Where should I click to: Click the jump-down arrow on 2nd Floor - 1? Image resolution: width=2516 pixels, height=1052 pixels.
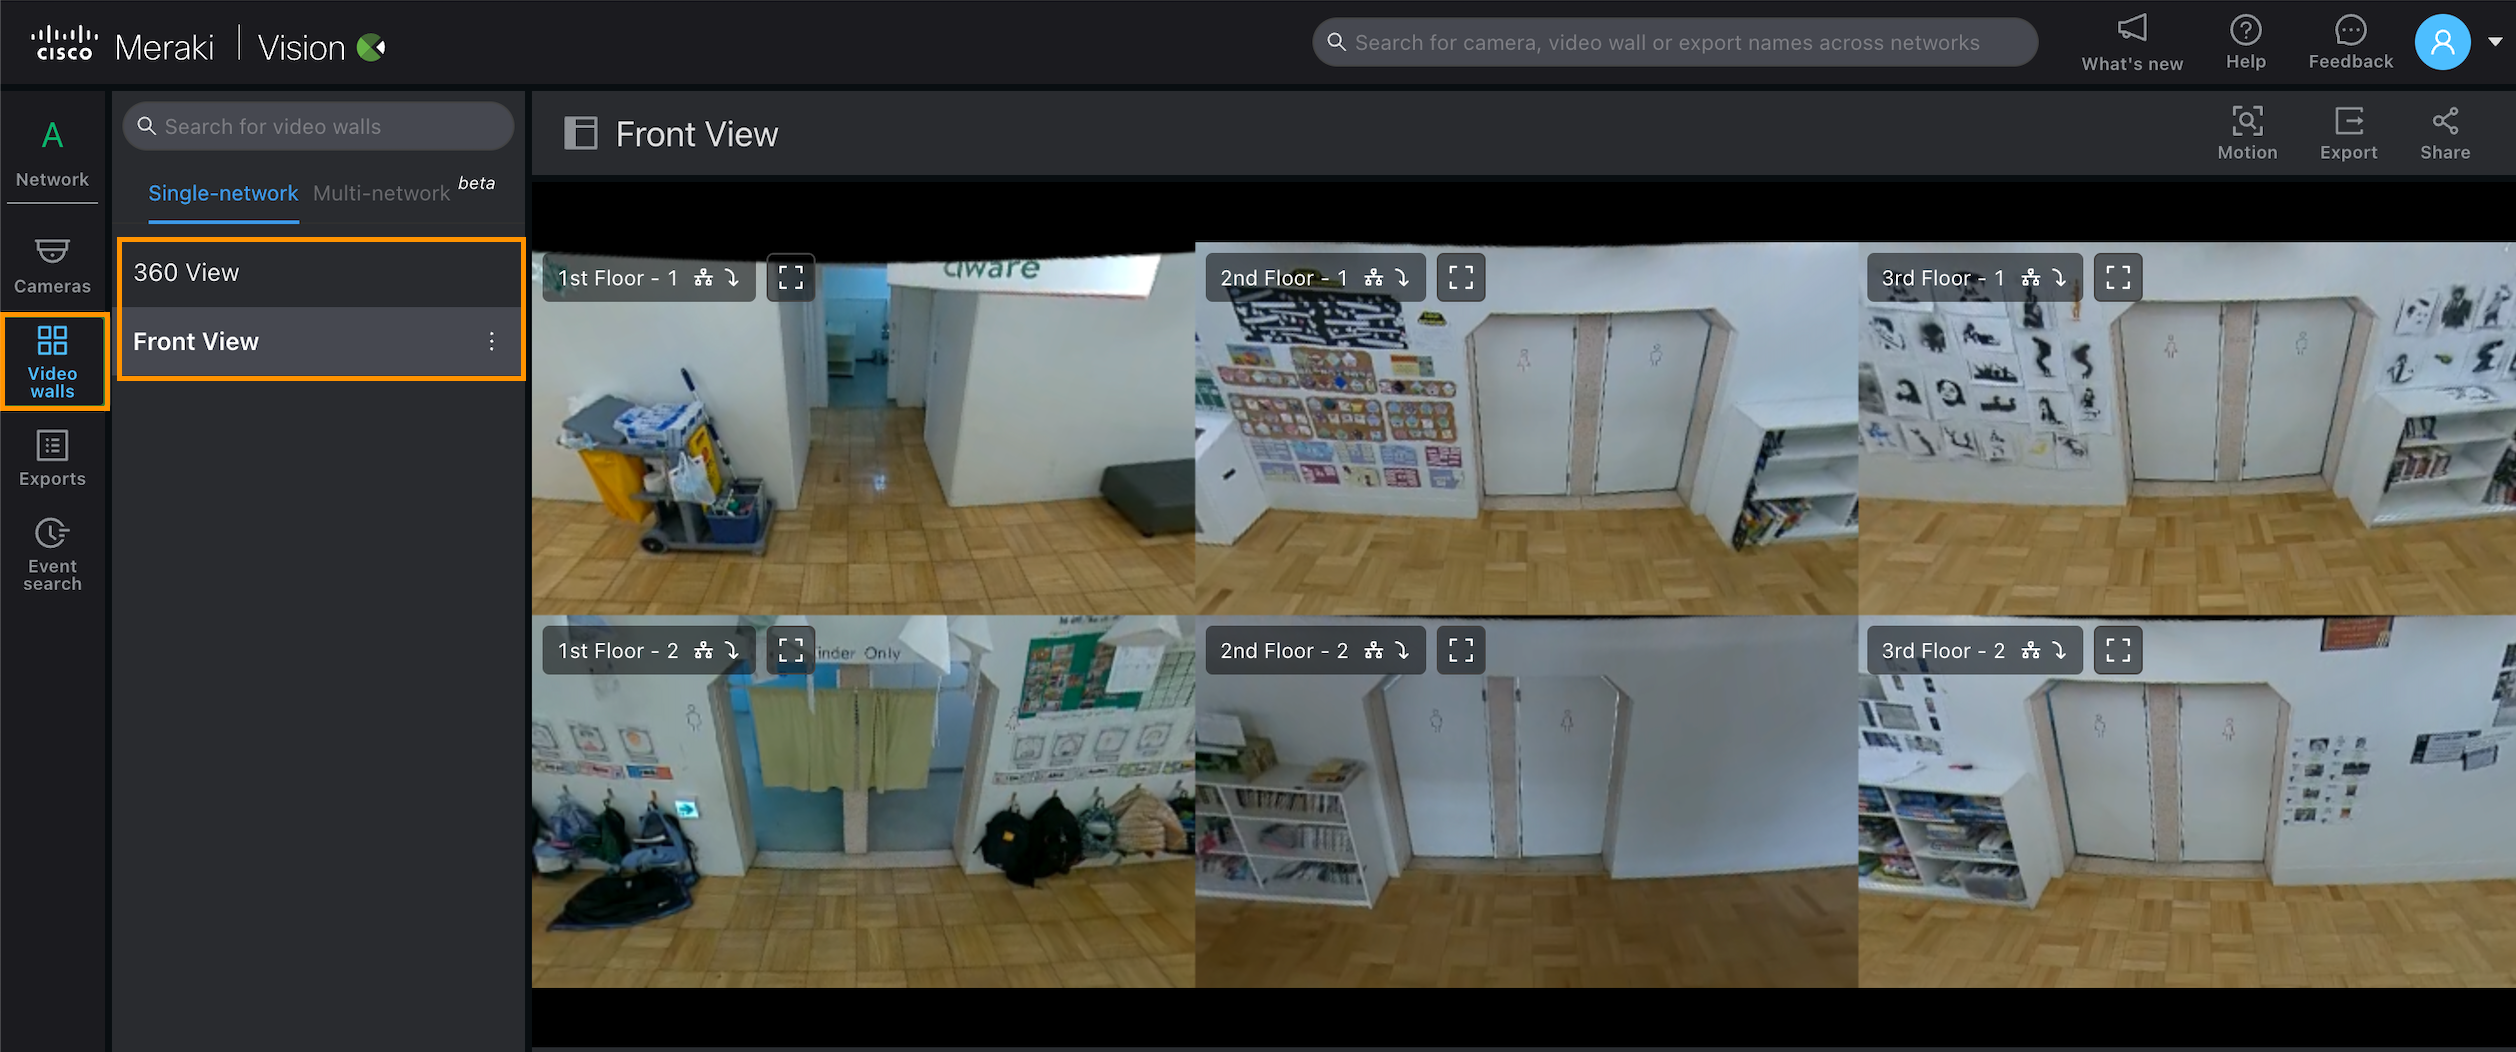[1402, 277]
